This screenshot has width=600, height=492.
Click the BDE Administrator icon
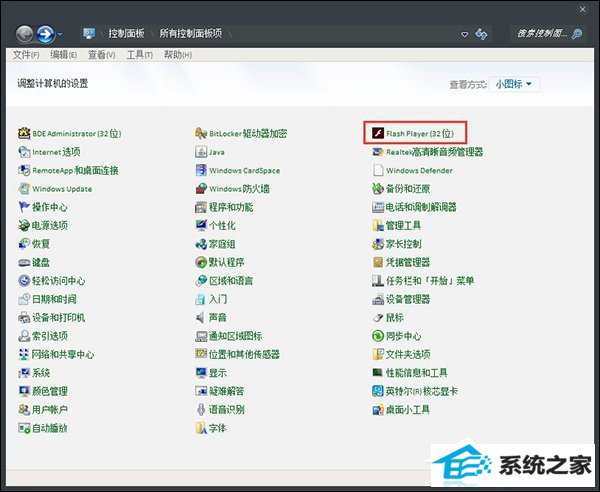24,133
